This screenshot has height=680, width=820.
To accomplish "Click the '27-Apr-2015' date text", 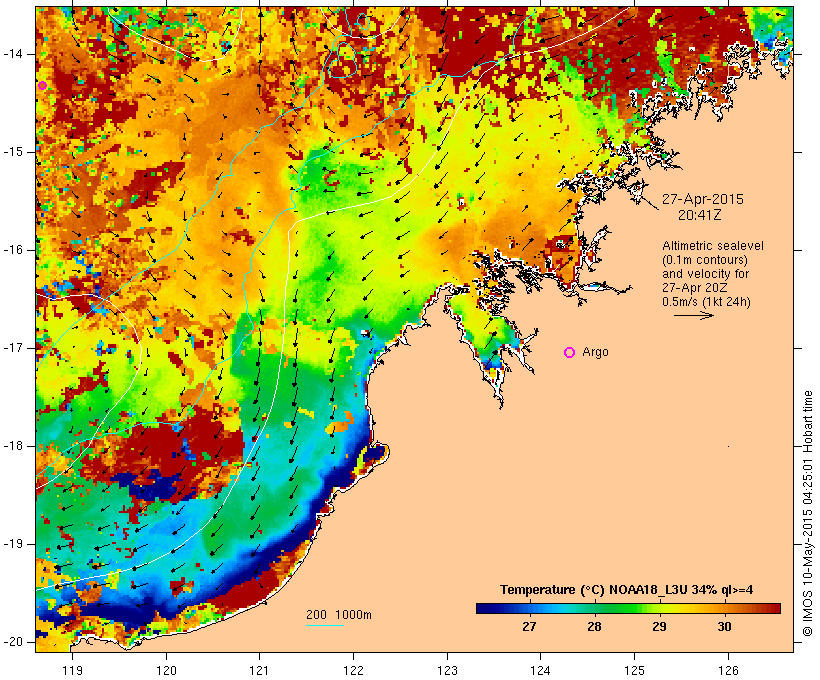I will [702, 199].
